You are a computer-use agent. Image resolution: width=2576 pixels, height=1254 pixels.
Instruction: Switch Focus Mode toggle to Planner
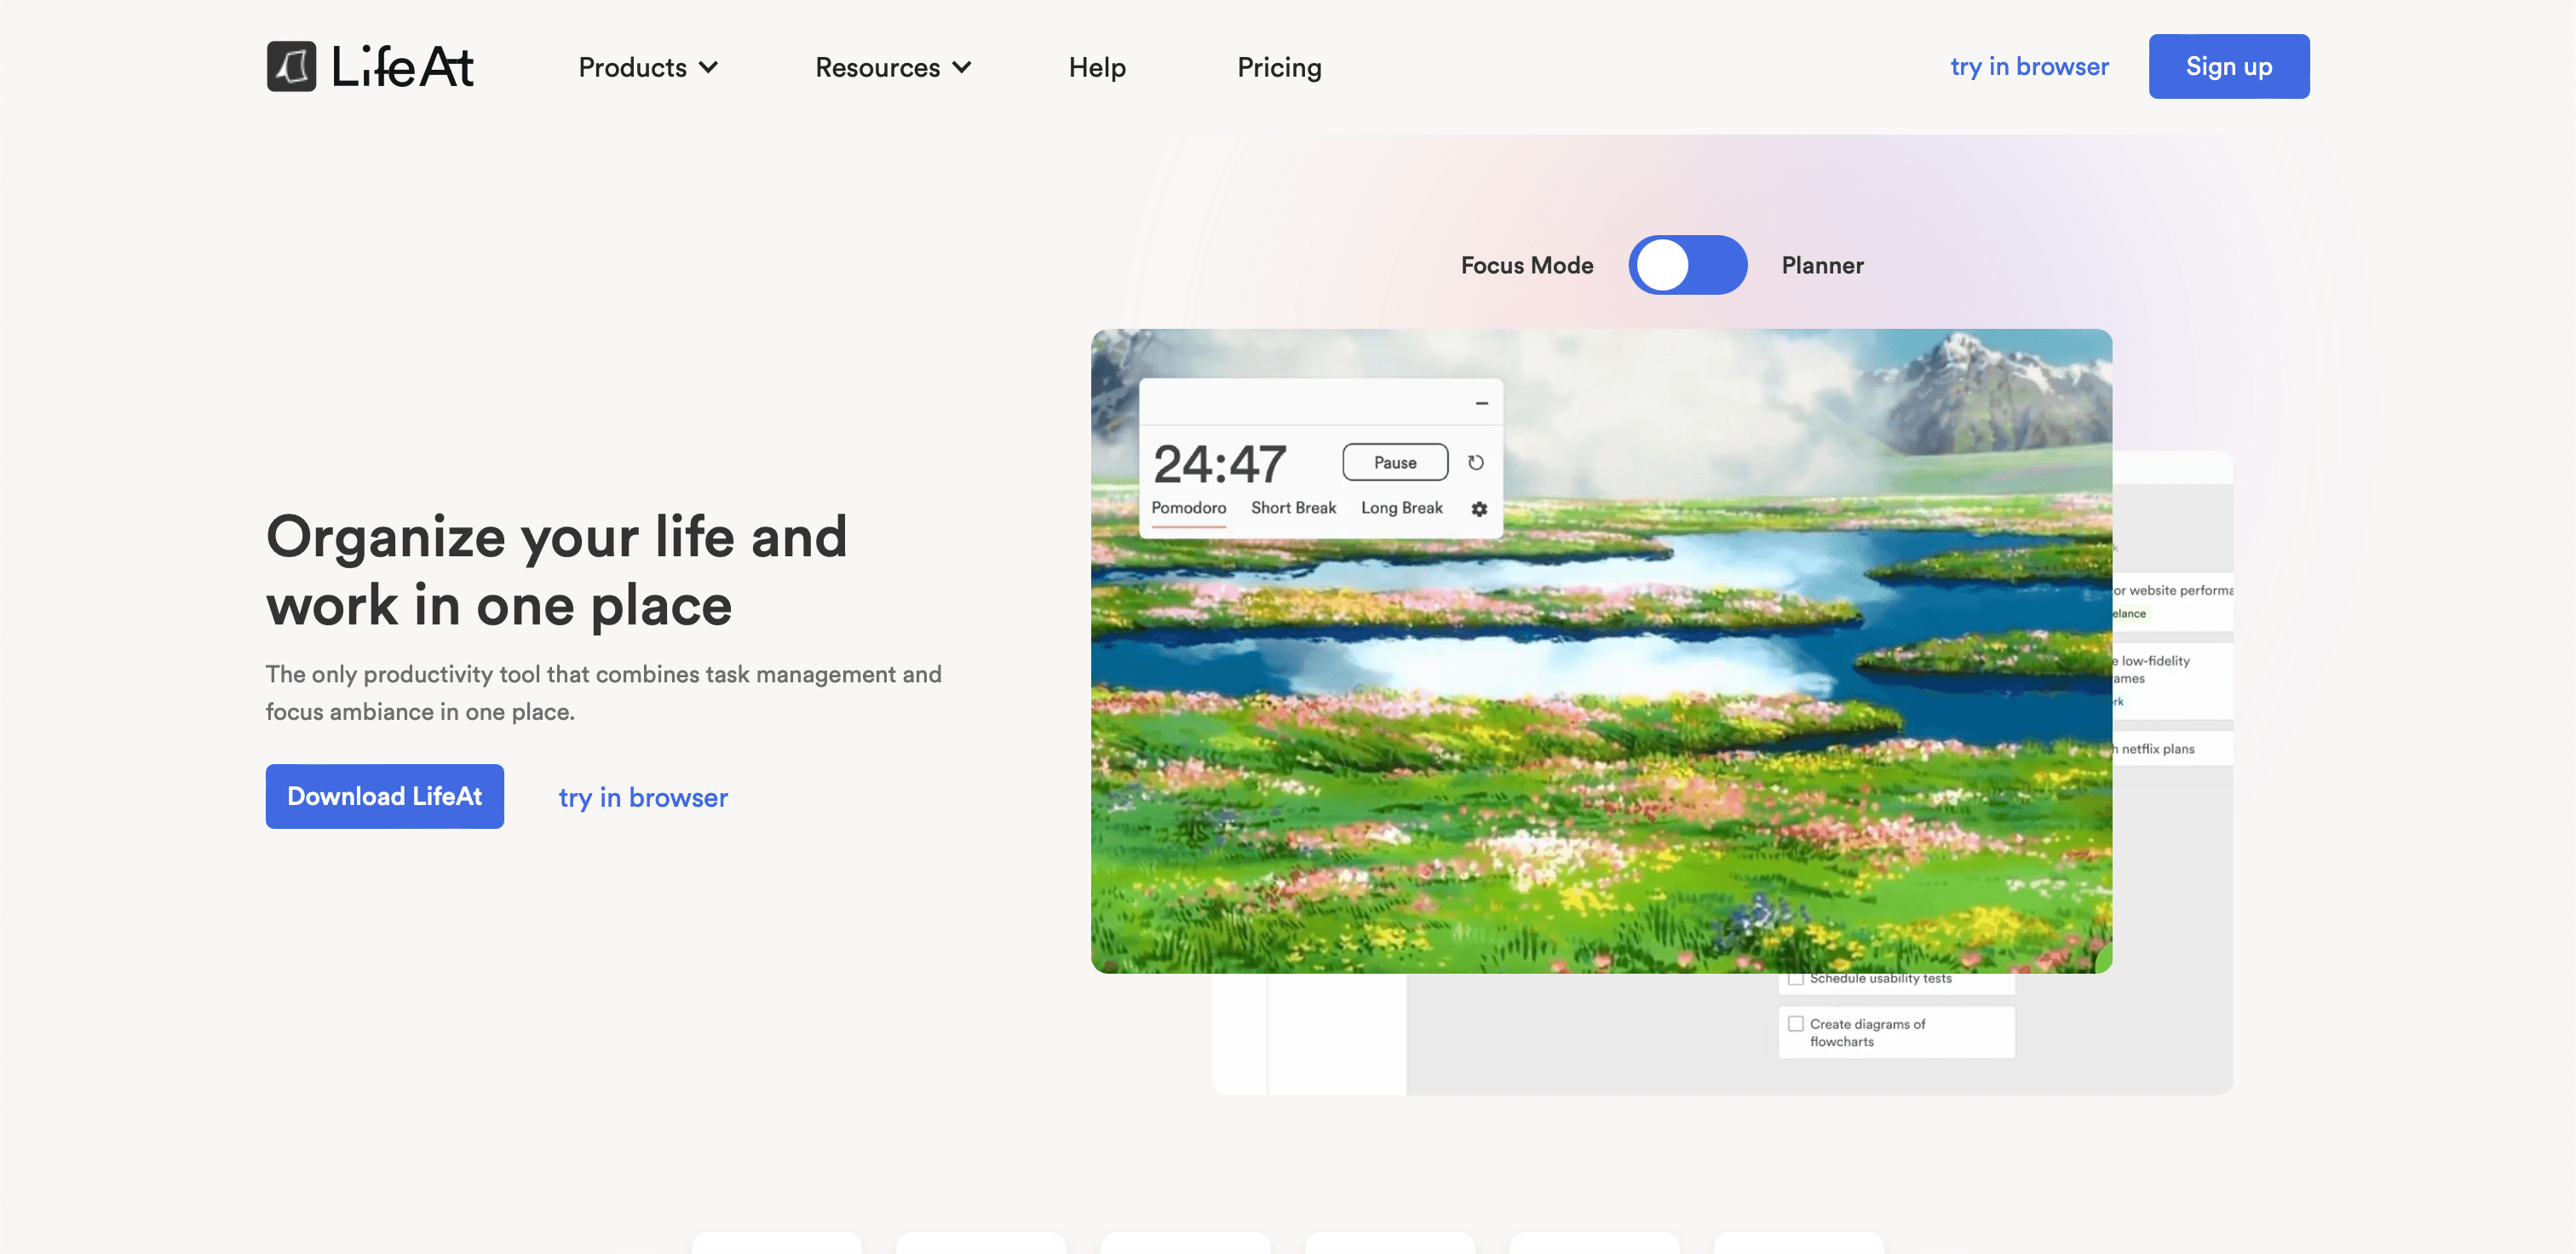[1687, 265]
